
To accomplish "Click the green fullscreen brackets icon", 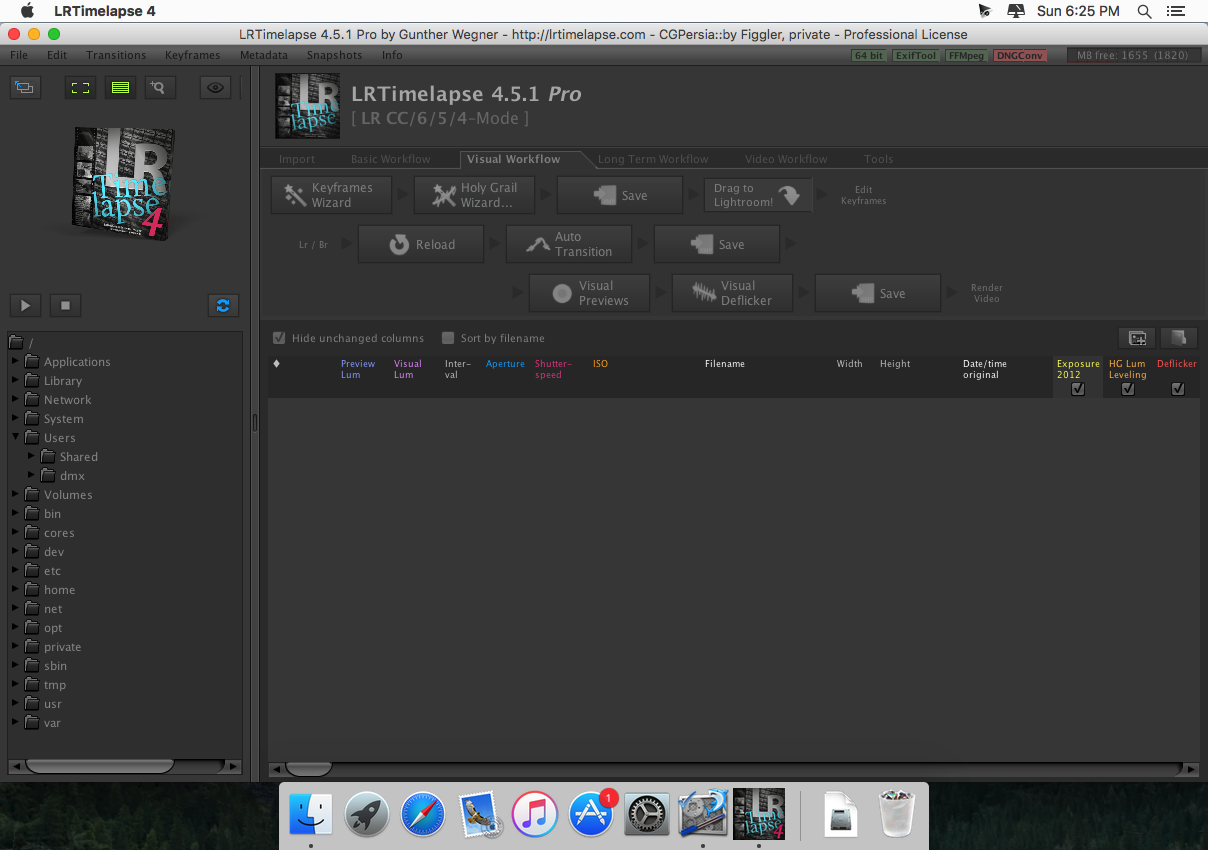I will pyautogui.click(x=81, y=87).
